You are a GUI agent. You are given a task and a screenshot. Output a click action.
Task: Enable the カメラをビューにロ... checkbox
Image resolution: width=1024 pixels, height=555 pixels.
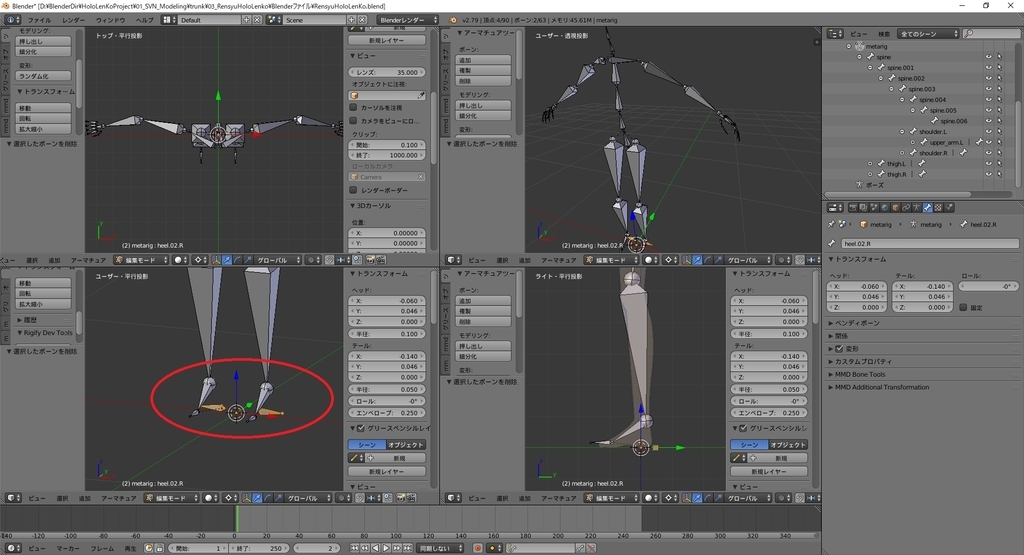tap(353, 121)
